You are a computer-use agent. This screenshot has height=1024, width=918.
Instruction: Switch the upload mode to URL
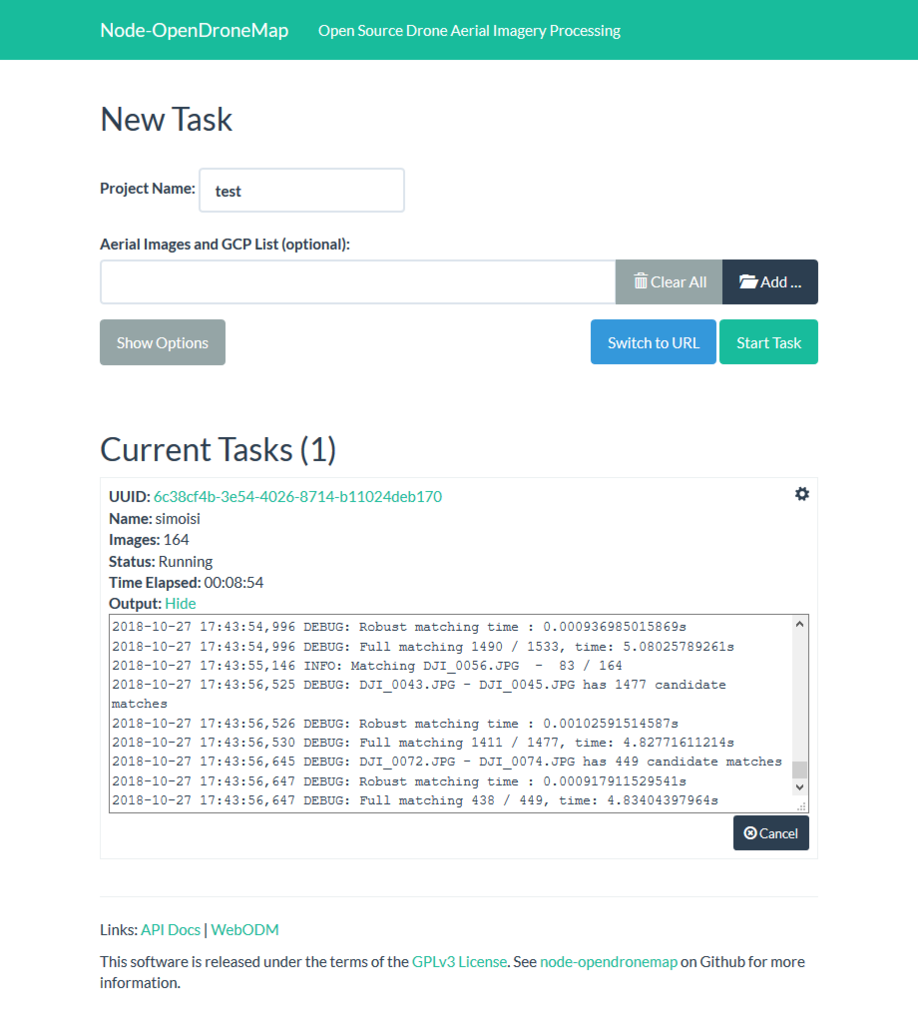pyautogui.click(x=653, y=342)
